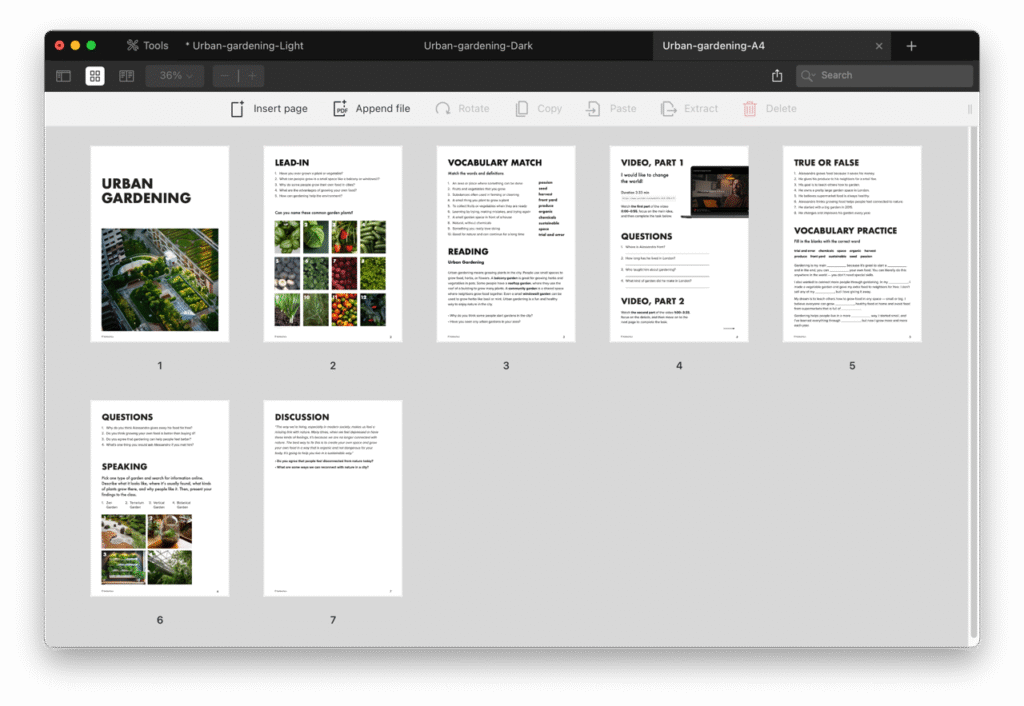Viewport: 1024px width, 706px height.
Task: Expand the 36% zoom level dropdown
Action: click(175, 76)
